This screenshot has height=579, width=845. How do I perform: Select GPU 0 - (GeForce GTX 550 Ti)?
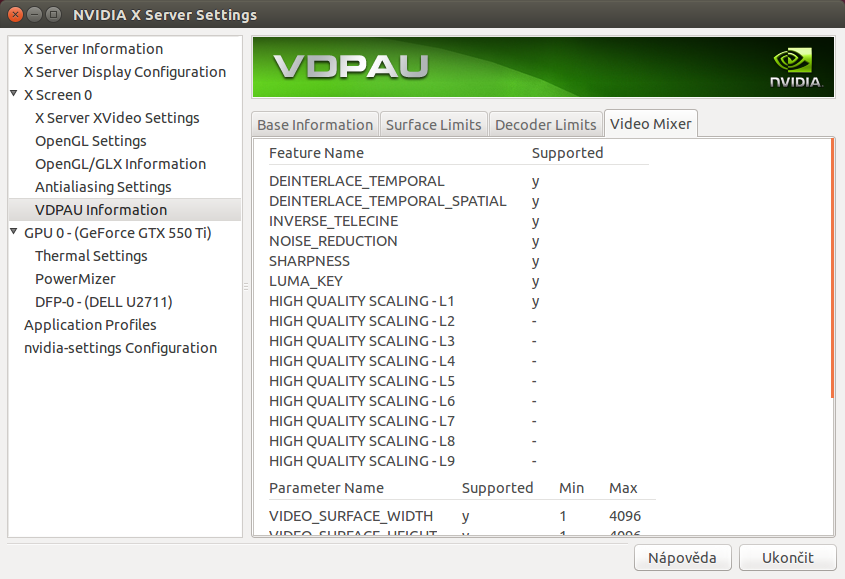[117, 233]
